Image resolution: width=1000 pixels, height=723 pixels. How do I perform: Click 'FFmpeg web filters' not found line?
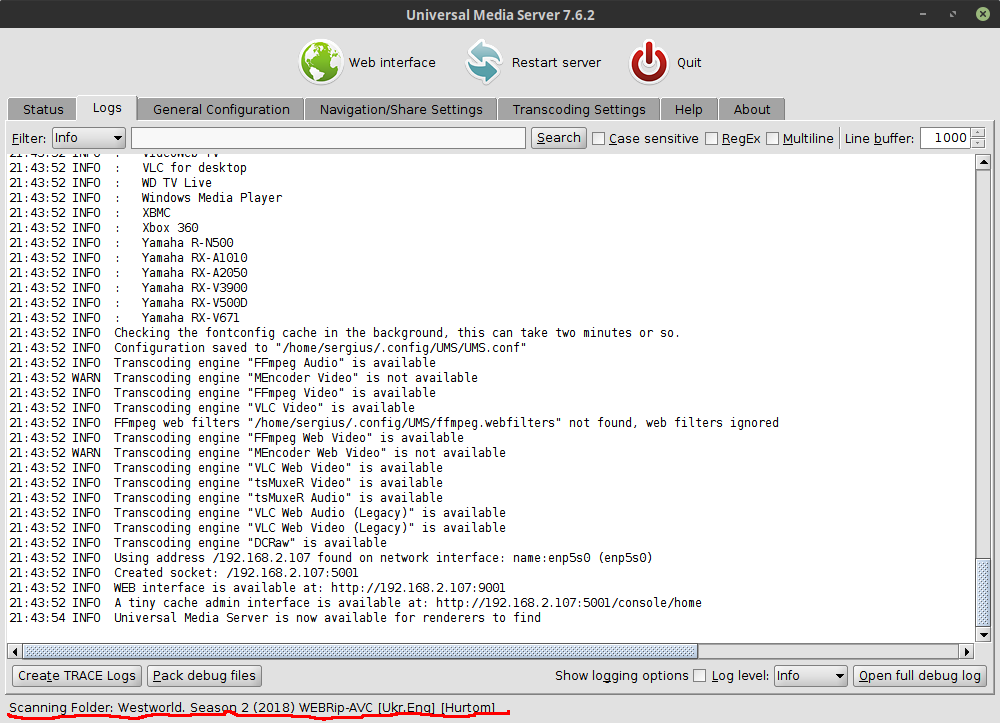[x=393, y=423]
